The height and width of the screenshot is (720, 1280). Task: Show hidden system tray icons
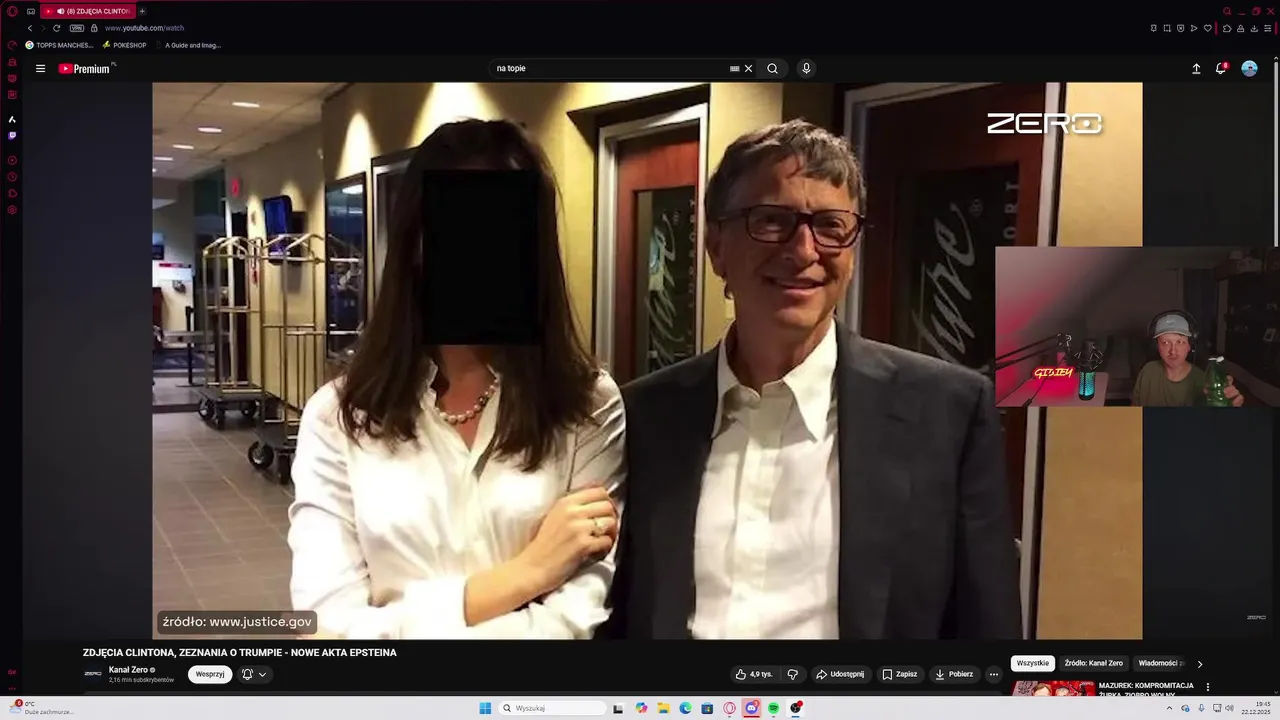(1169, 708)
